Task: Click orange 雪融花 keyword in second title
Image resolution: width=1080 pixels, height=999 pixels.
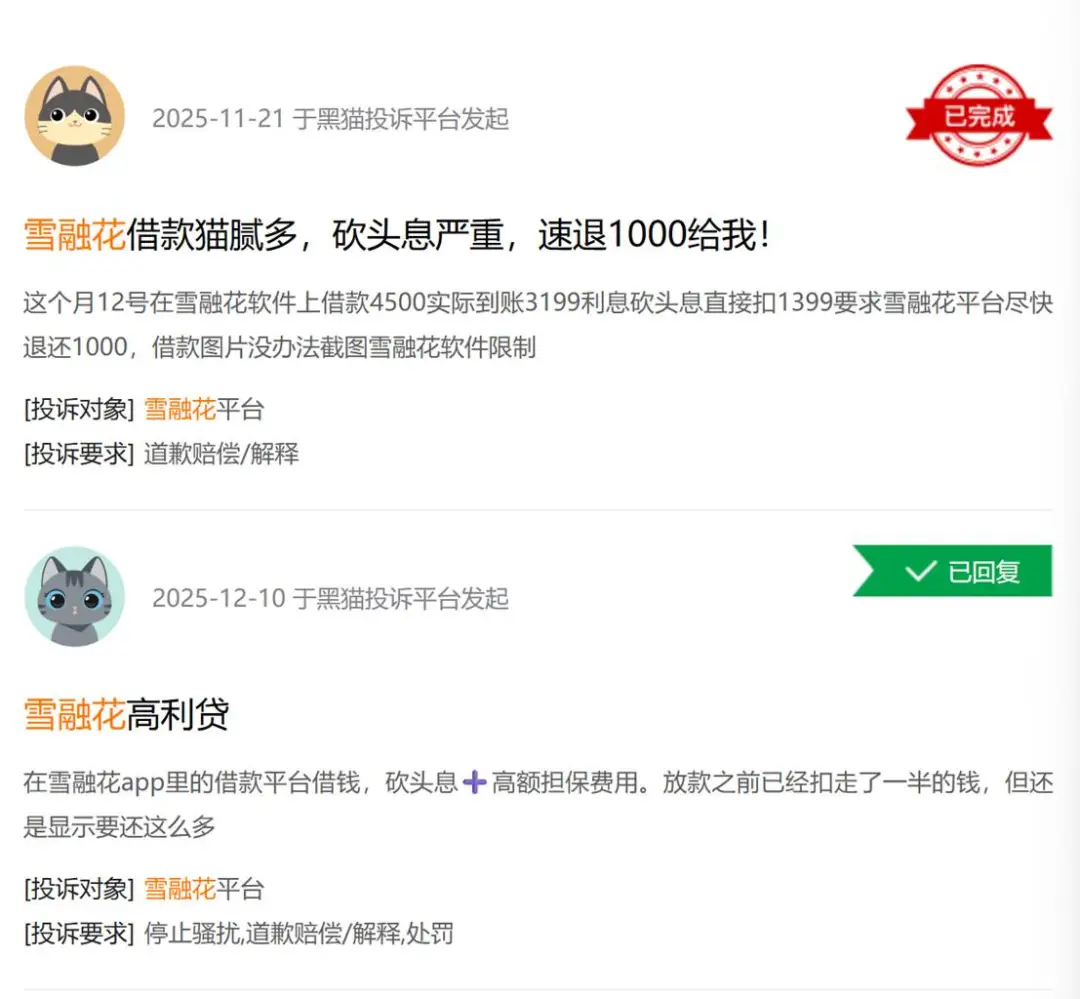Action: click(x=74, y=714)
